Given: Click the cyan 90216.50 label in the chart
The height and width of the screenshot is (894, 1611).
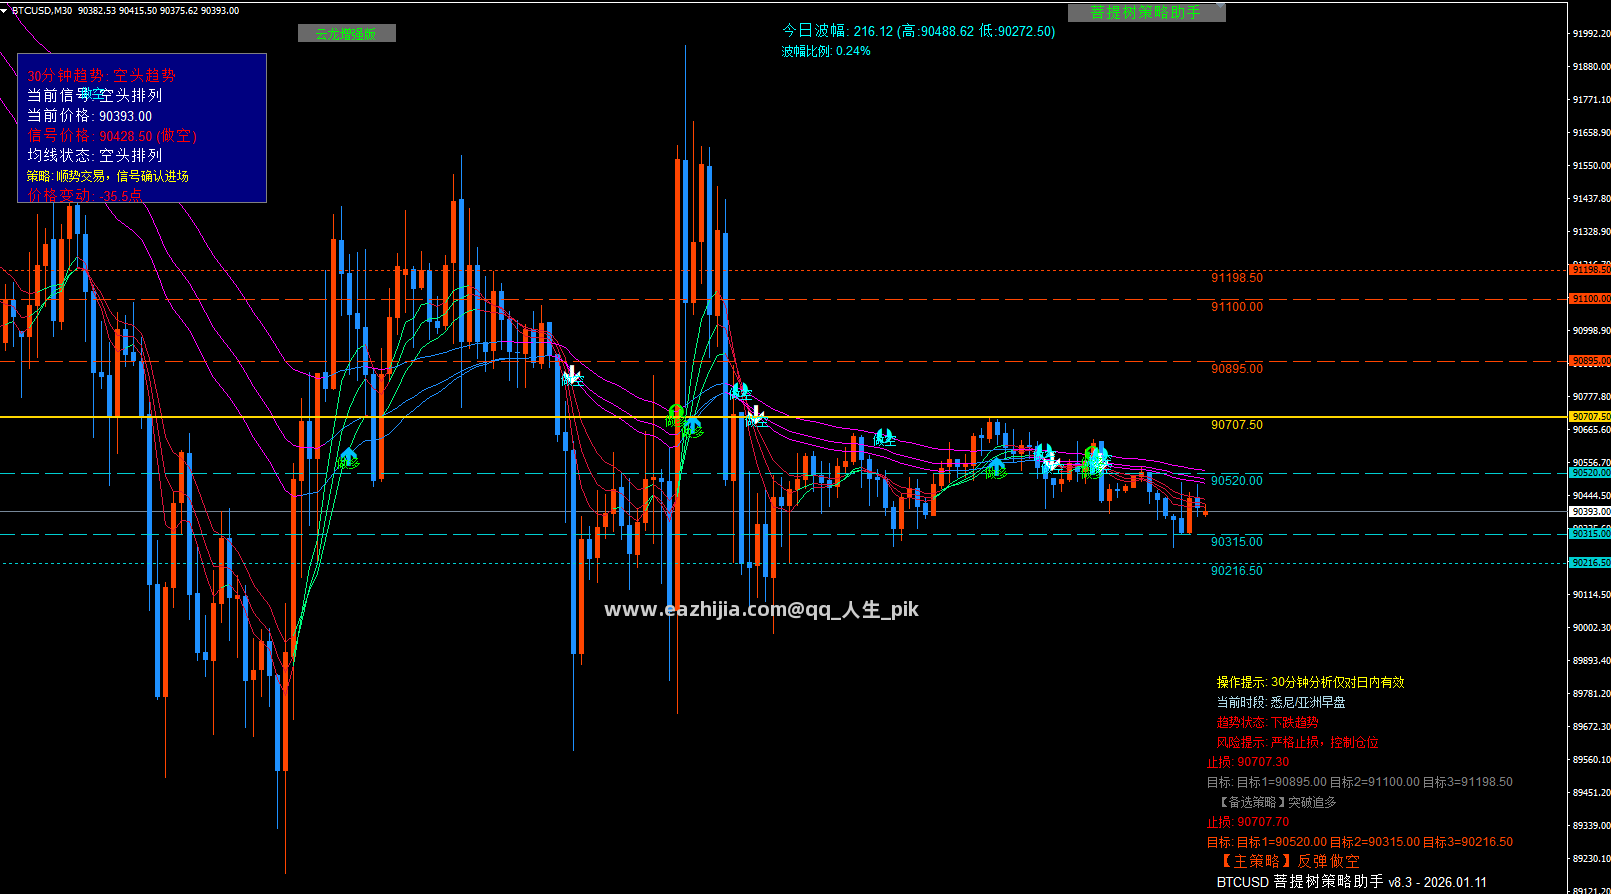Looking at the screenshot, I should click(1236, 570).
